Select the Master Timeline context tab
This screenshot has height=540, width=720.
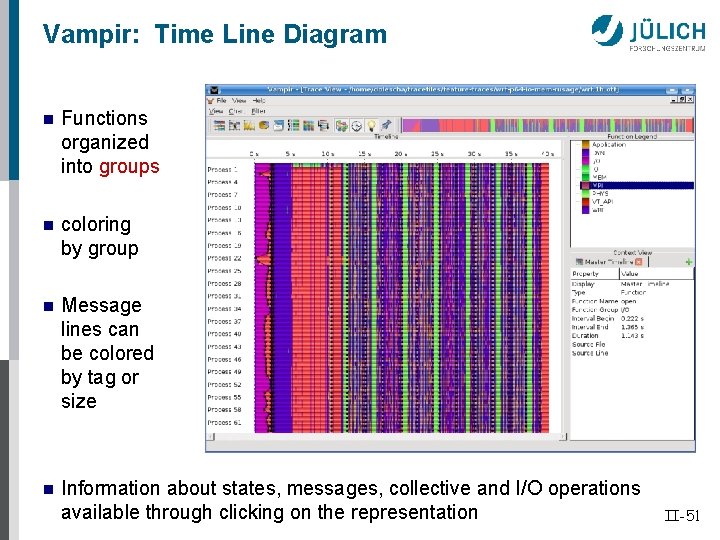(608, 262)
